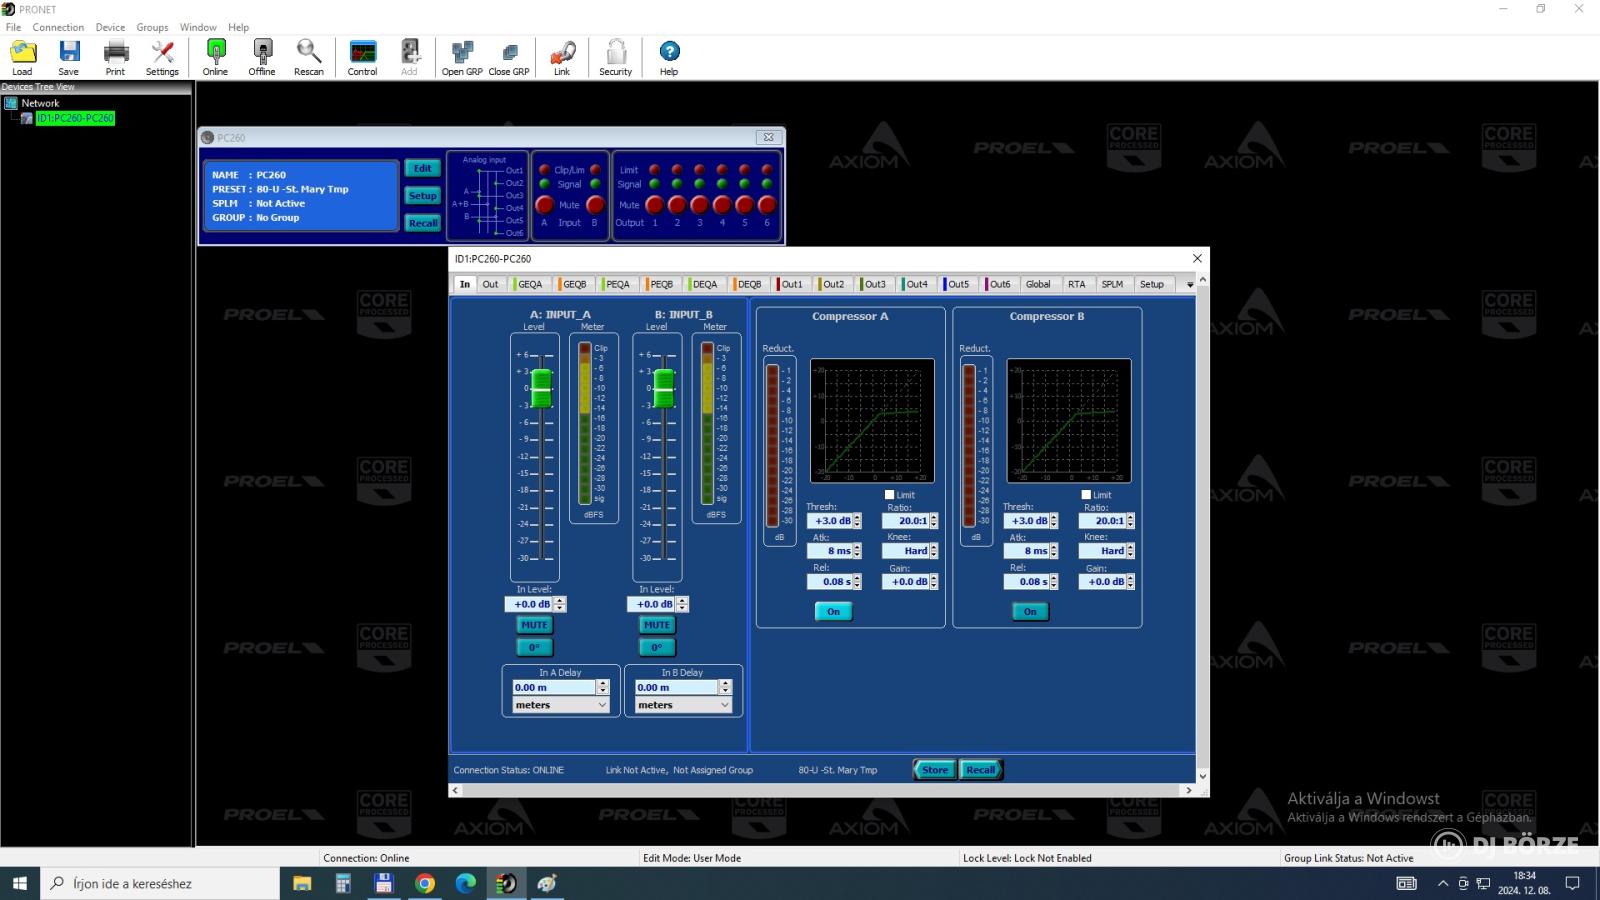Screen dimensions: 1600x900
Task: Click the Store button
Action: click(x=935, y=770)
